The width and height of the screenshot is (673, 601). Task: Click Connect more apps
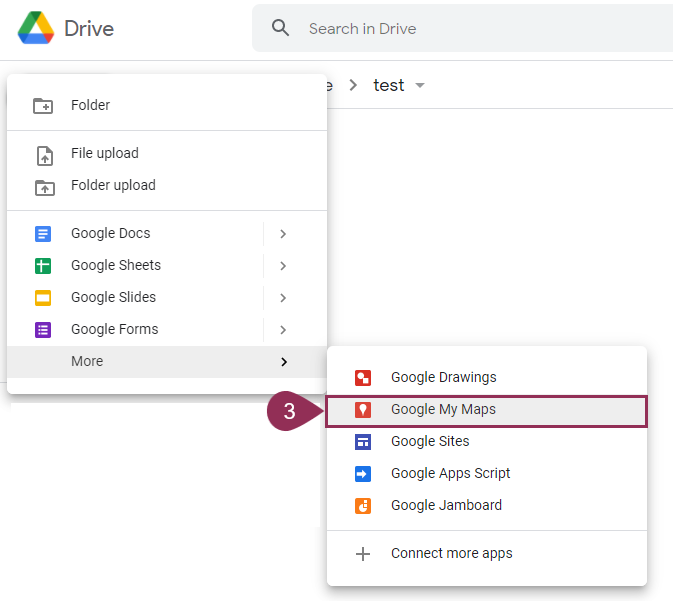click(451, 554)
